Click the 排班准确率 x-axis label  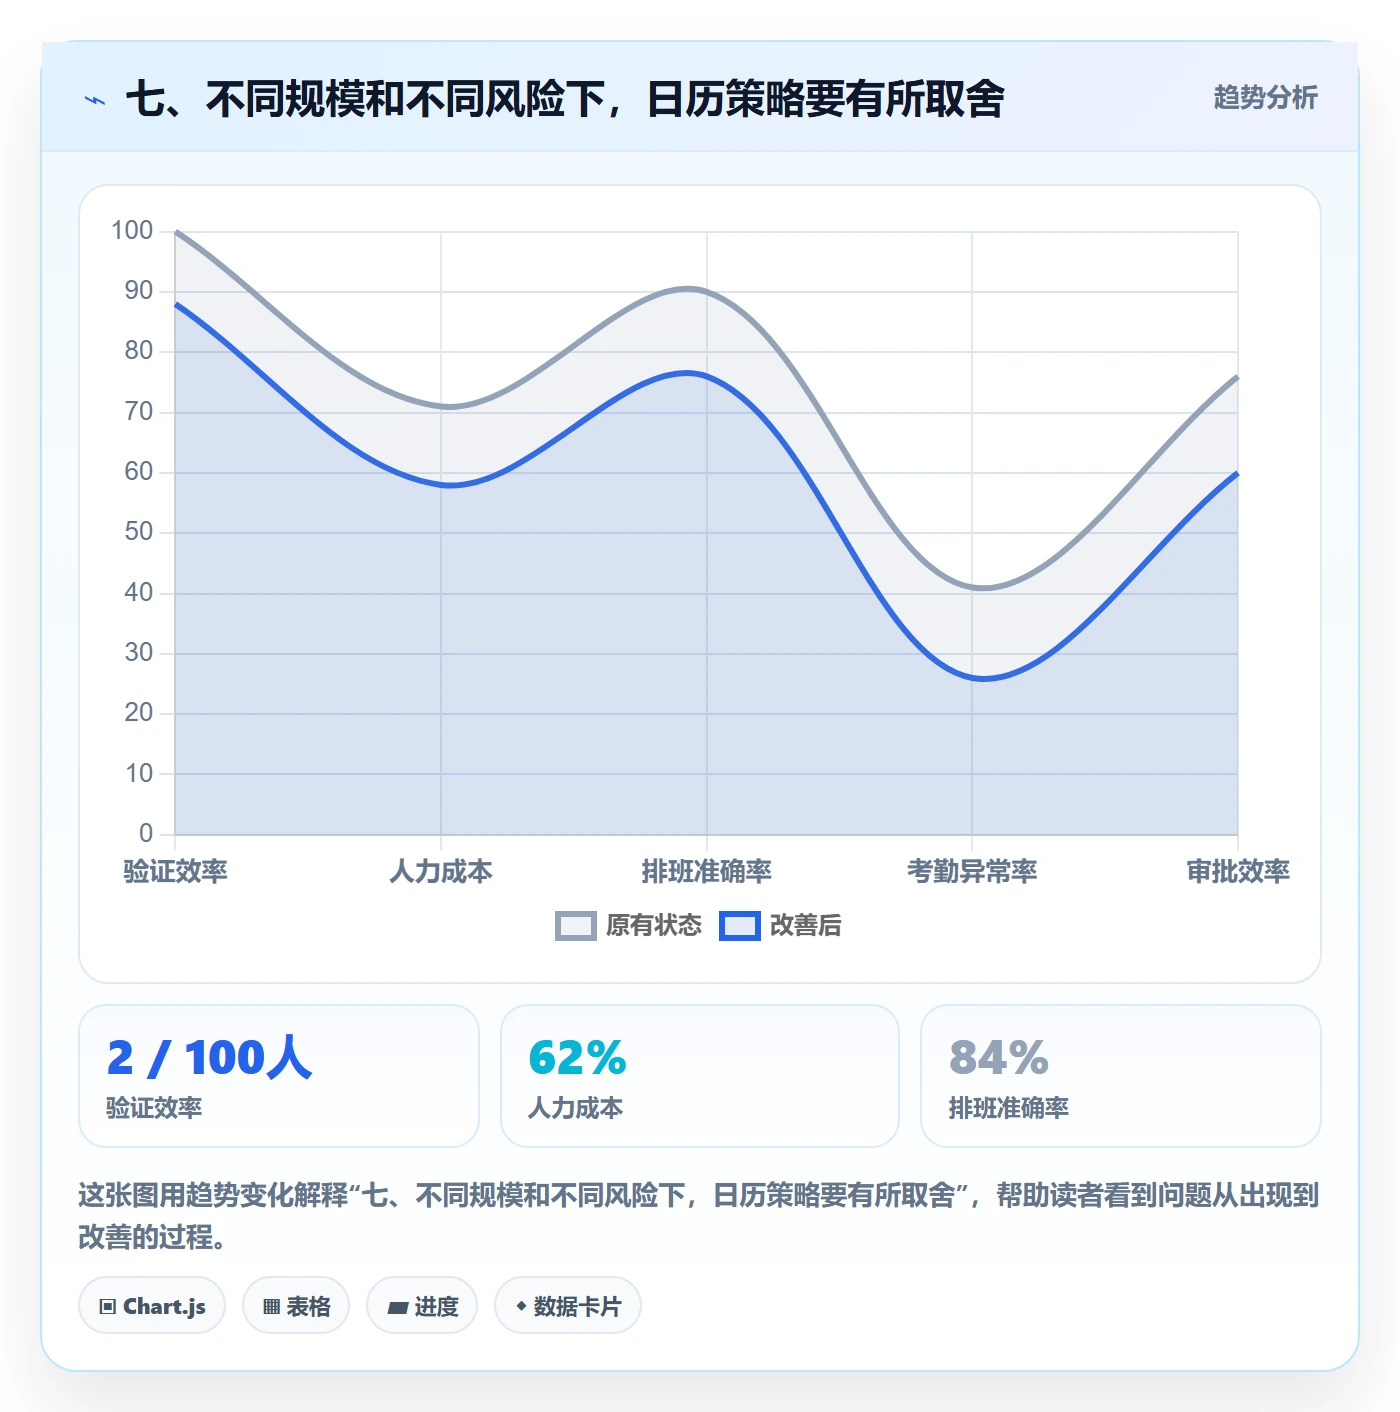point(707,872)
